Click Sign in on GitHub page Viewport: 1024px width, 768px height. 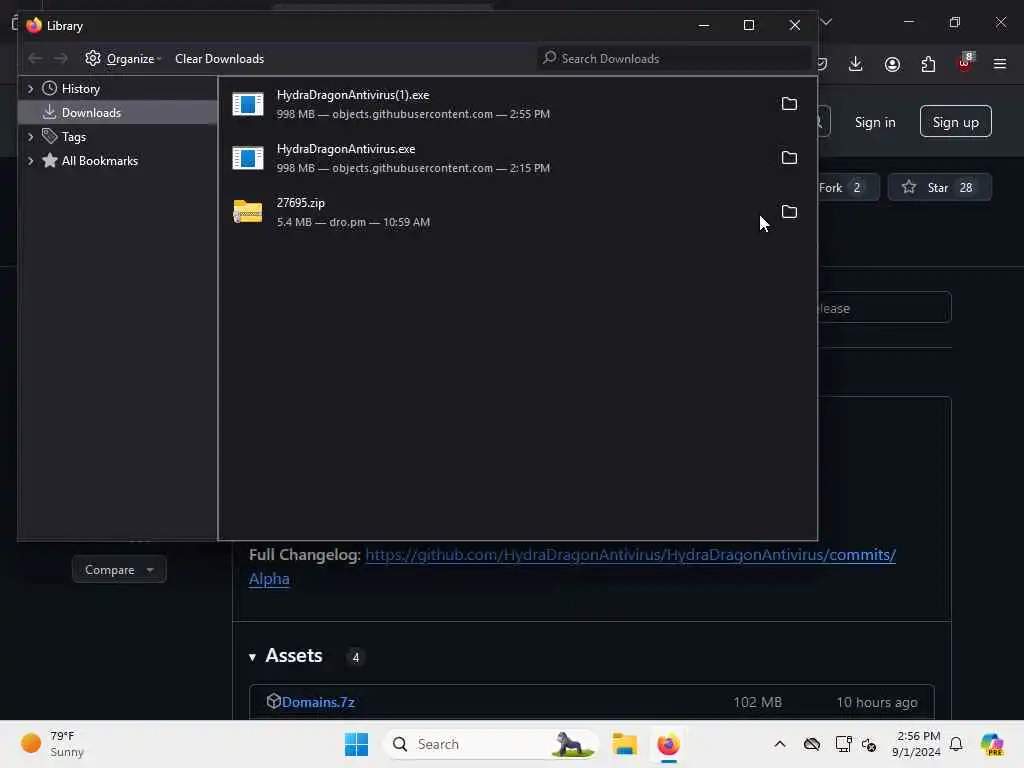875,122
